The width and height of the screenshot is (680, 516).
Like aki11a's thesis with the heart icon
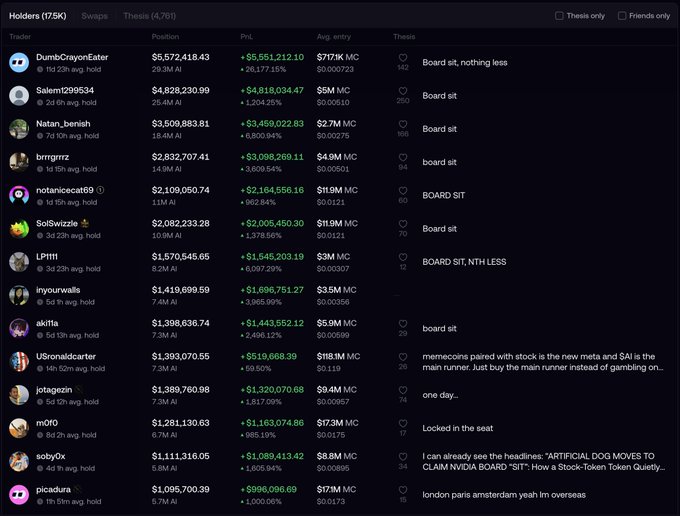[x=403, y=323]
